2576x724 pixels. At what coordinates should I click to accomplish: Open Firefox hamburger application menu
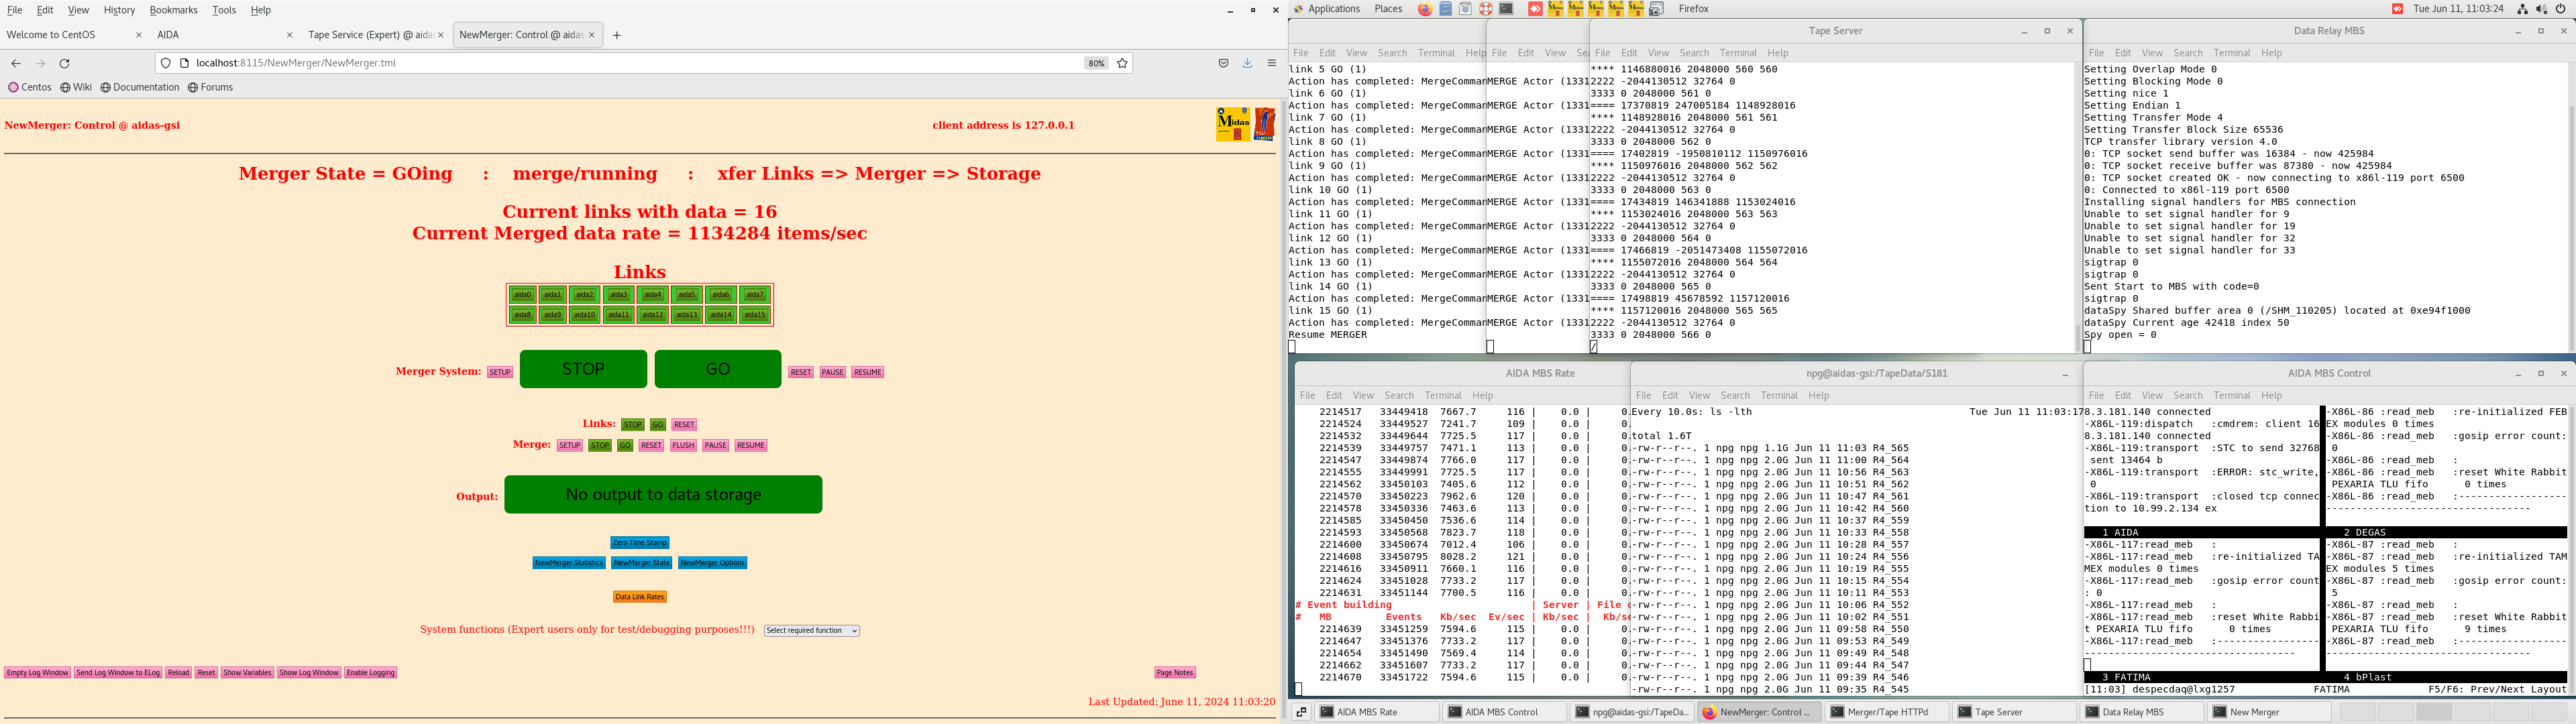[1271, 63]
